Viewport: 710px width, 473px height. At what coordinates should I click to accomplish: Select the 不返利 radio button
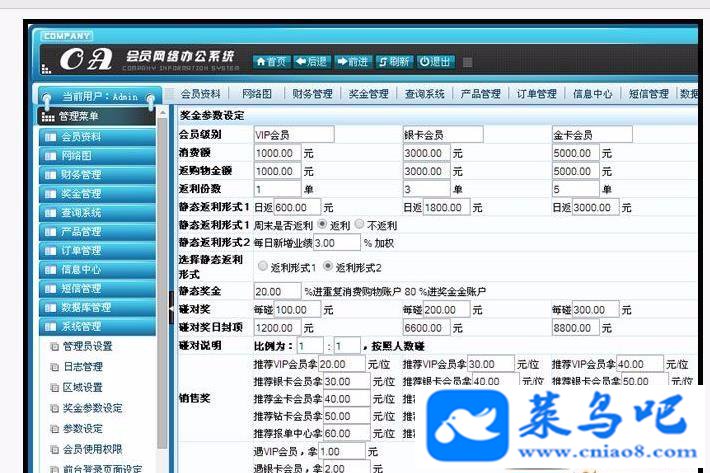point(359,224)
